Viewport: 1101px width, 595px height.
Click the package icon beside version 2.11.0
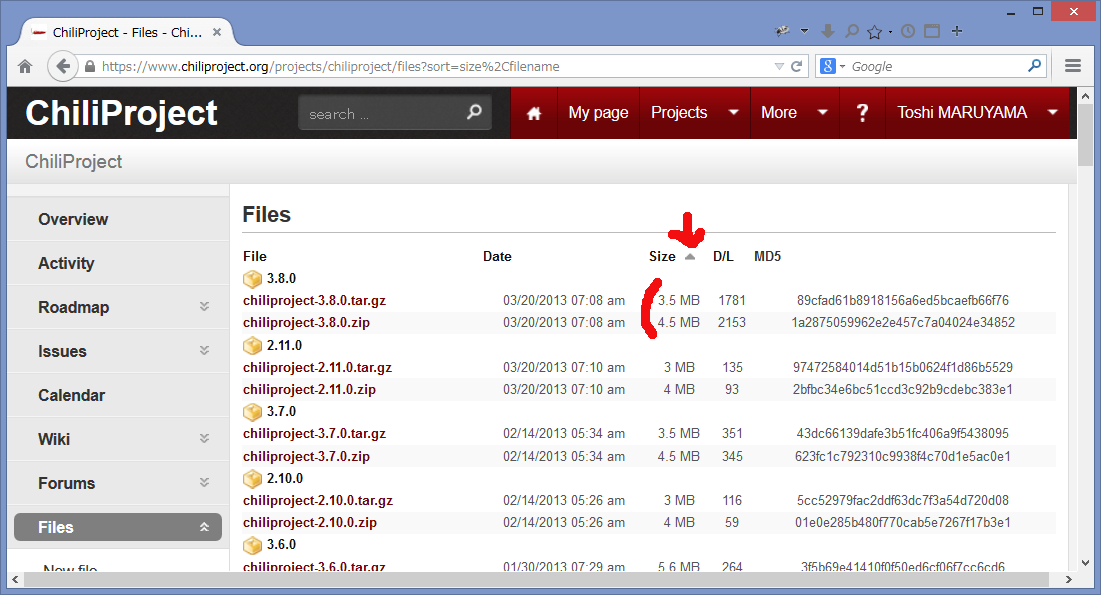(252, 346)
